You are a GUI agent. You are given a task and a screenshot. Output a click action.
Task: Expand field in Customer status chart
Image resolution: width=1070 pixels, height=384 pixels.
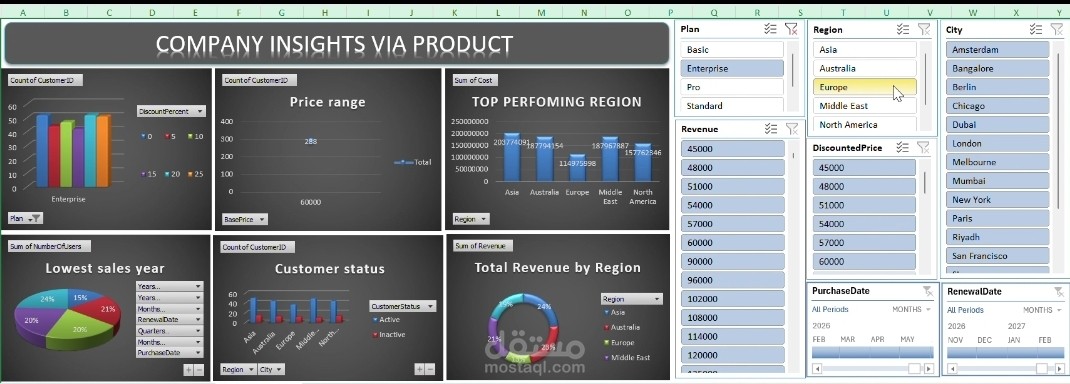coord(419,369)
